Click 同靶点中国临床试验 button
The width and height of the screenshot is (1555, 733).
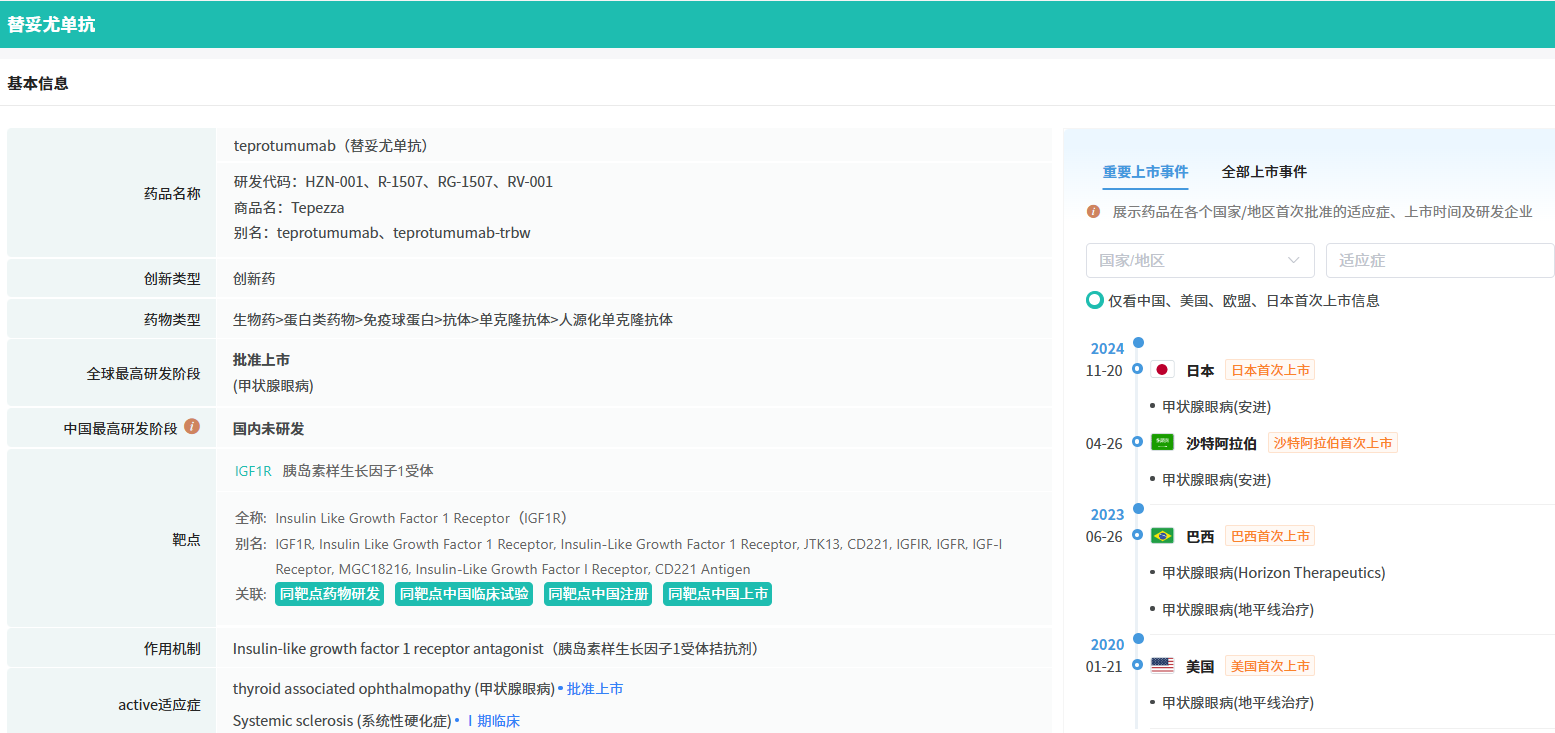coord(464,594)
